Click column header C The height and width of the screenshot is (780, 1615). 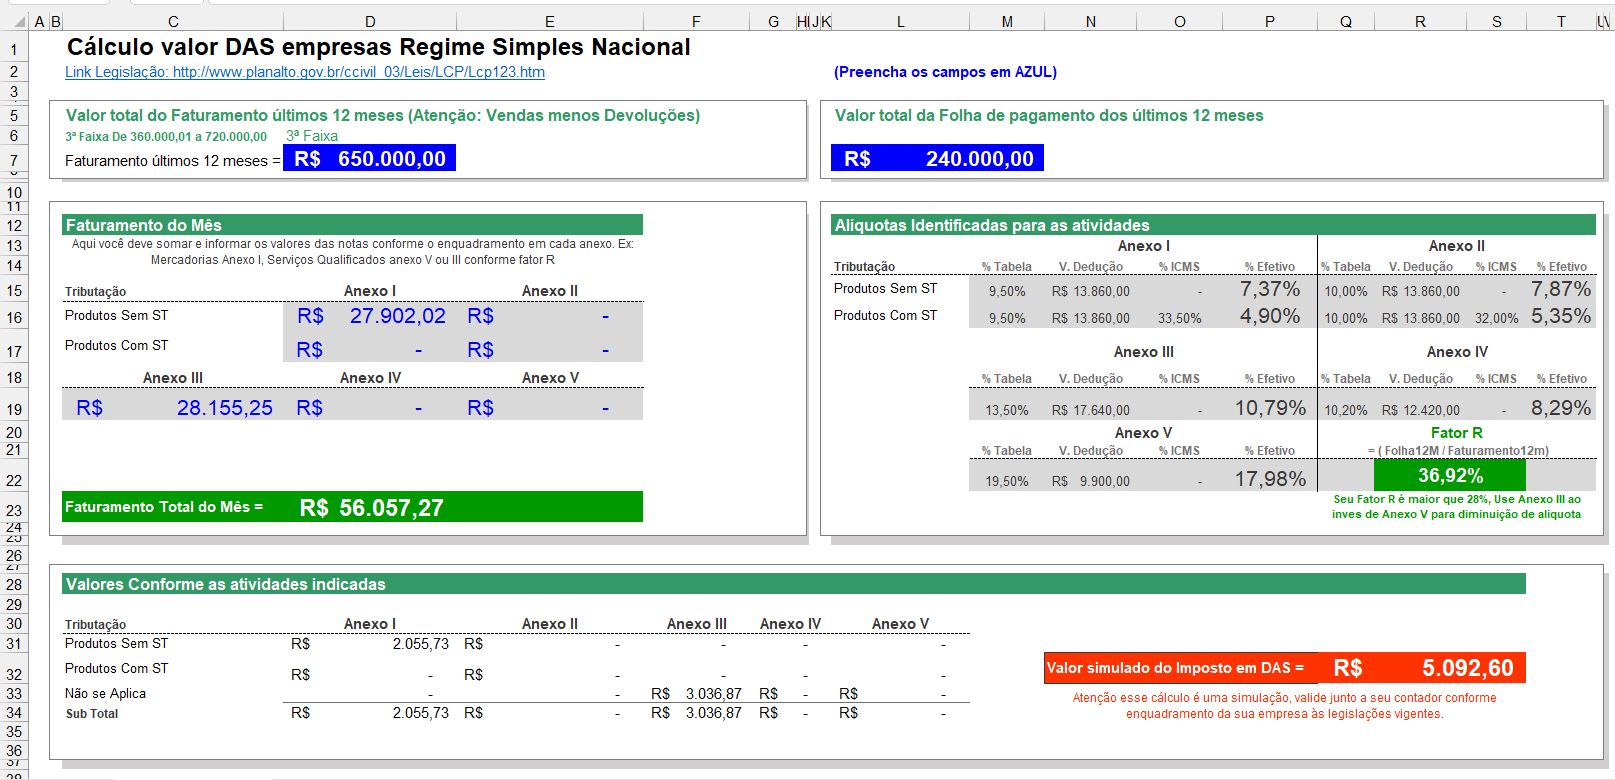coord(173,21)
